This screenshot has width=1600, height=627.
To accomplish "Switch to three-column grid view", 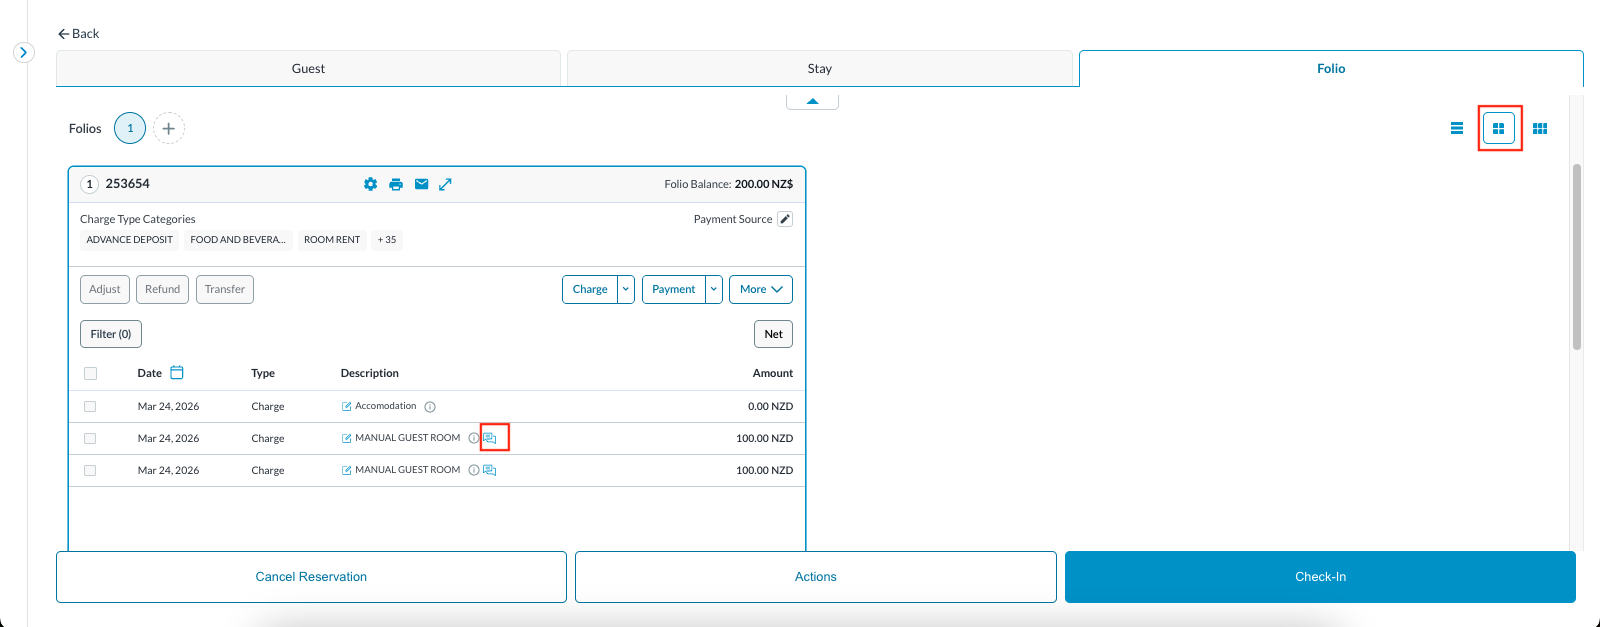I will tap(1540, 128).
